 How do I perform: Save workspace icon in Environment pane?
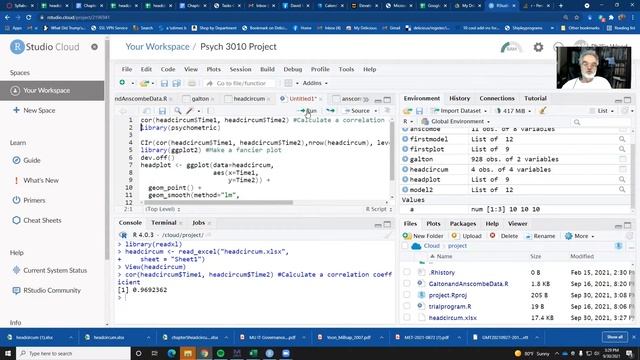point(419,111)
